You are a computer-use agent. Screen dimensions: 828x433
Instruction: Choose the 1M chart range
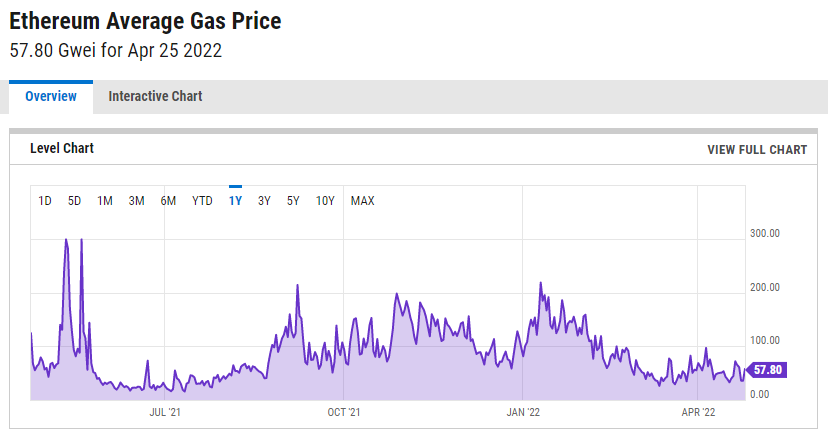point(105,201)
